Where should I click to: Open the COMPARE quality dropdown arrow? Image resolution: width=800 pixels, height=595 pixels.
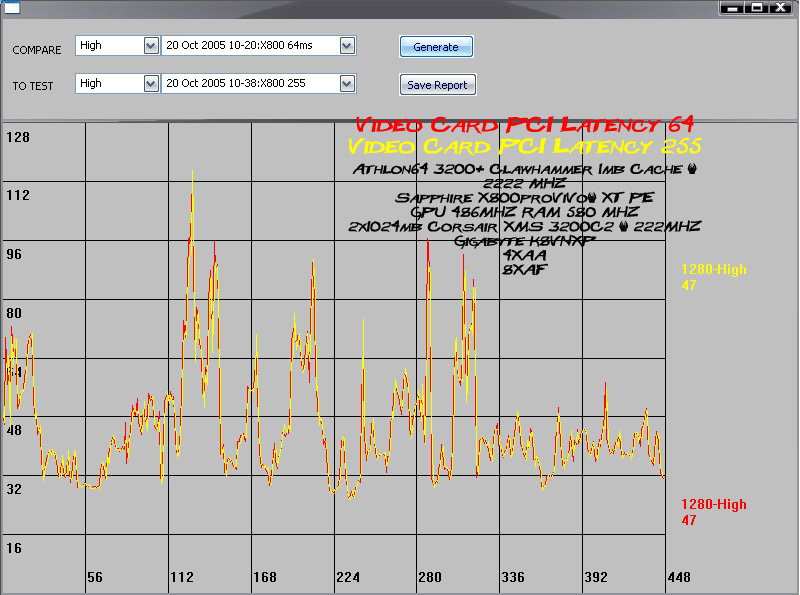(x=151, y=46)
